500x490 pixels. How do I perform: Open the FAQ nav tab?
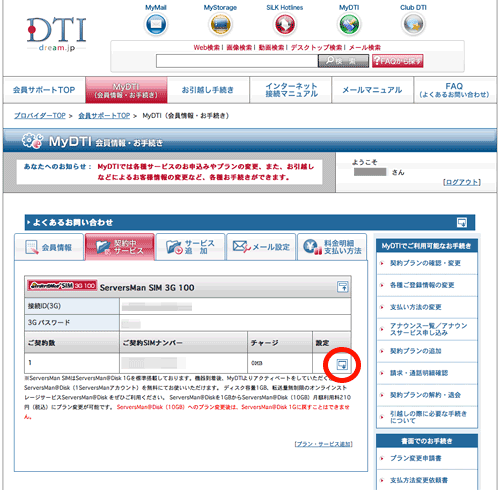click(454, 90)
